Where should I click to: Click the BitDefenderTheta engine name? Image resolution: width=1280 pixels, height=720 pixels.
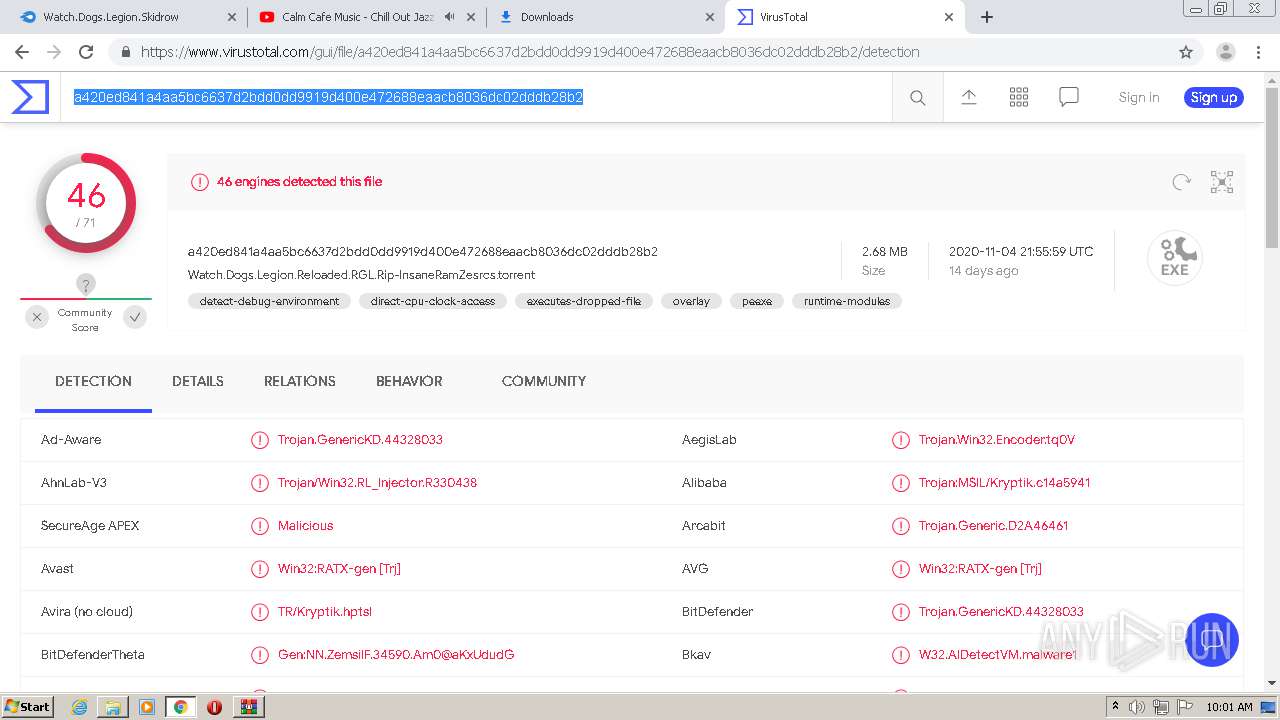[x=93, y=655]
